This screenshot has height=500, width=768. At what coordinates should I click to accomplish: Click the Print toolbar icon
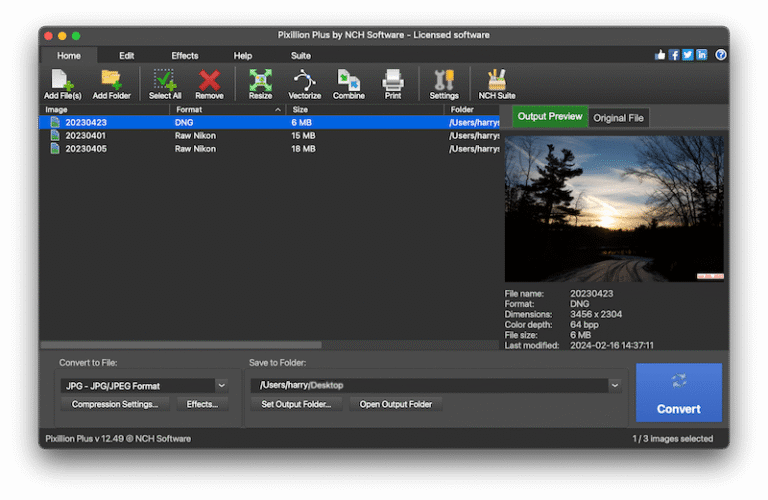(393, 84)
